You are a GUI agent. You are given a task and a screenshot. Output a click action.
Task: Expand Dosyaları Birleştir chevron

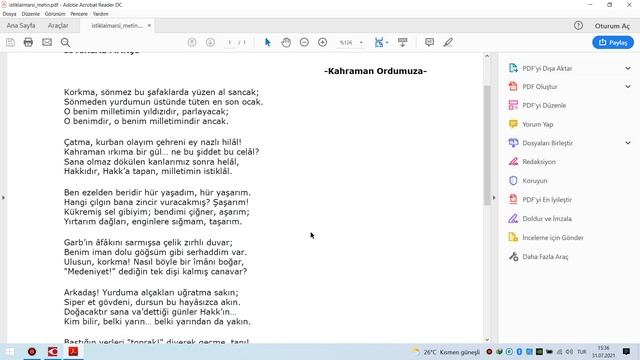point(628,143)
